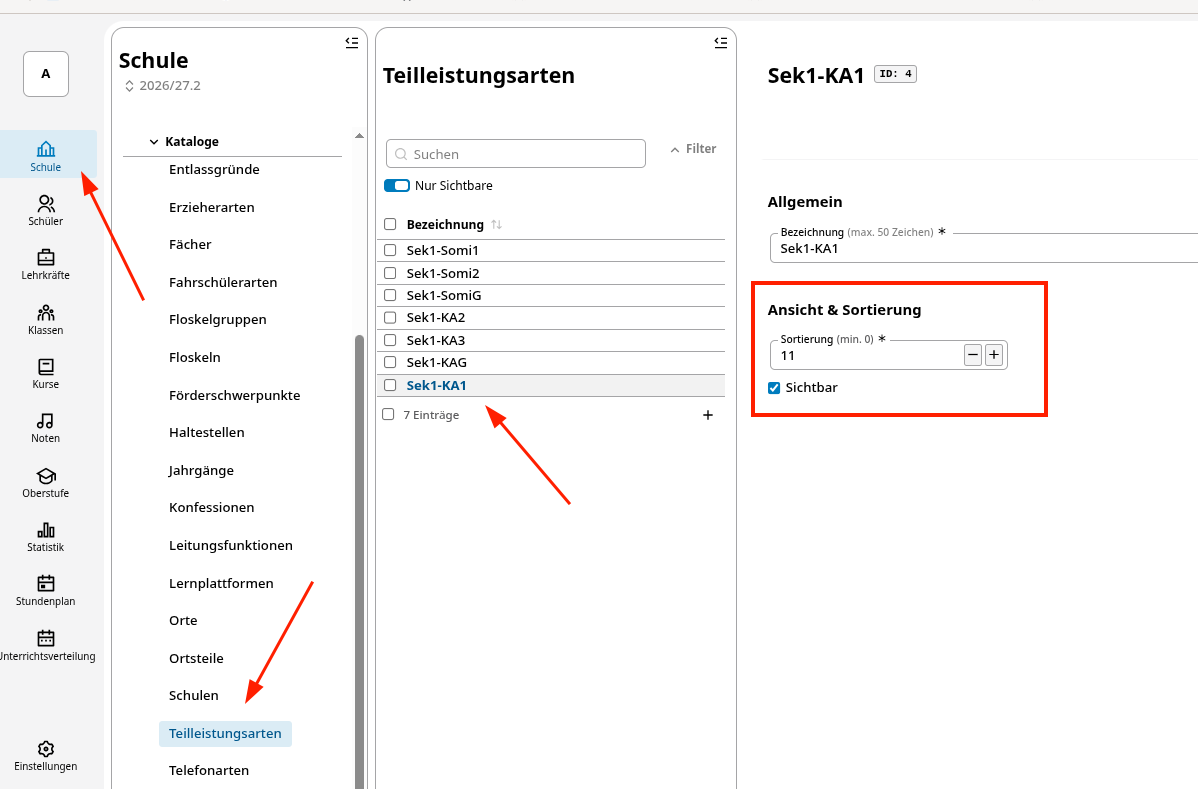The image size is (1198, 789).
Task: Collapse the Kataloge tree section
Action: (x=154, y=141)
